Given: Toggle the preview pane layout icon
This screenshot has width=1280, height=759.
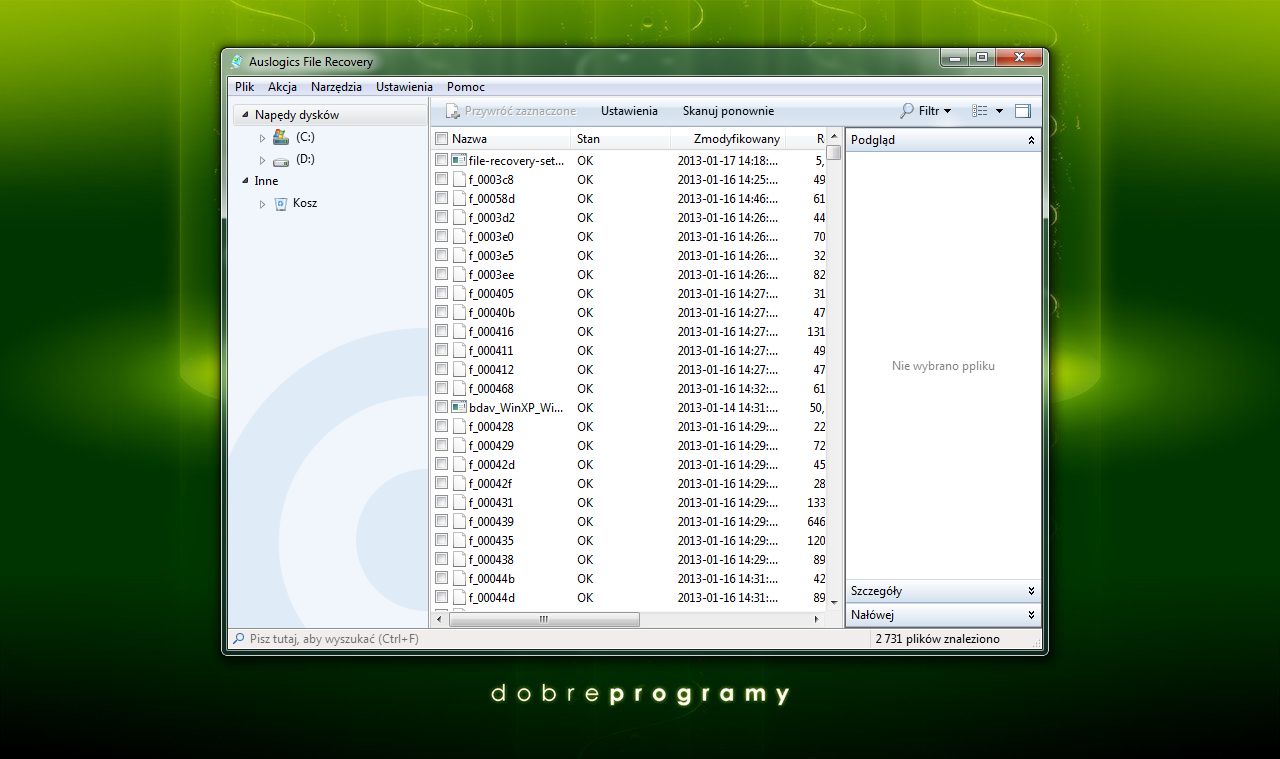Looking at the screenshot, I should [x=1023, y=111].
